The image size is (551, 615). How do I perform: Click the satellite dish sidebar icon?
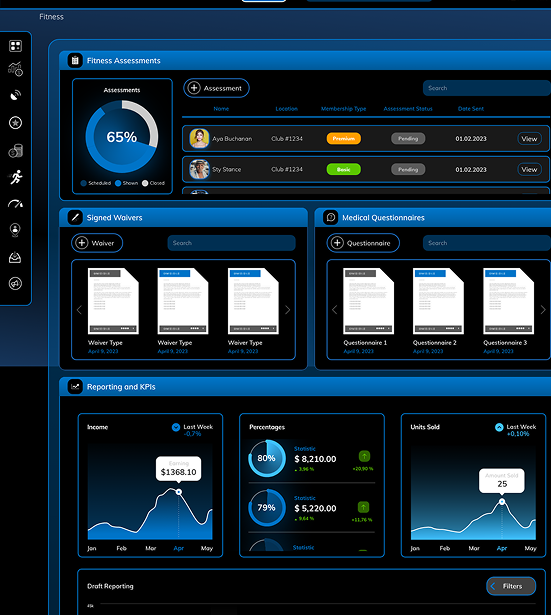[15, 95]
